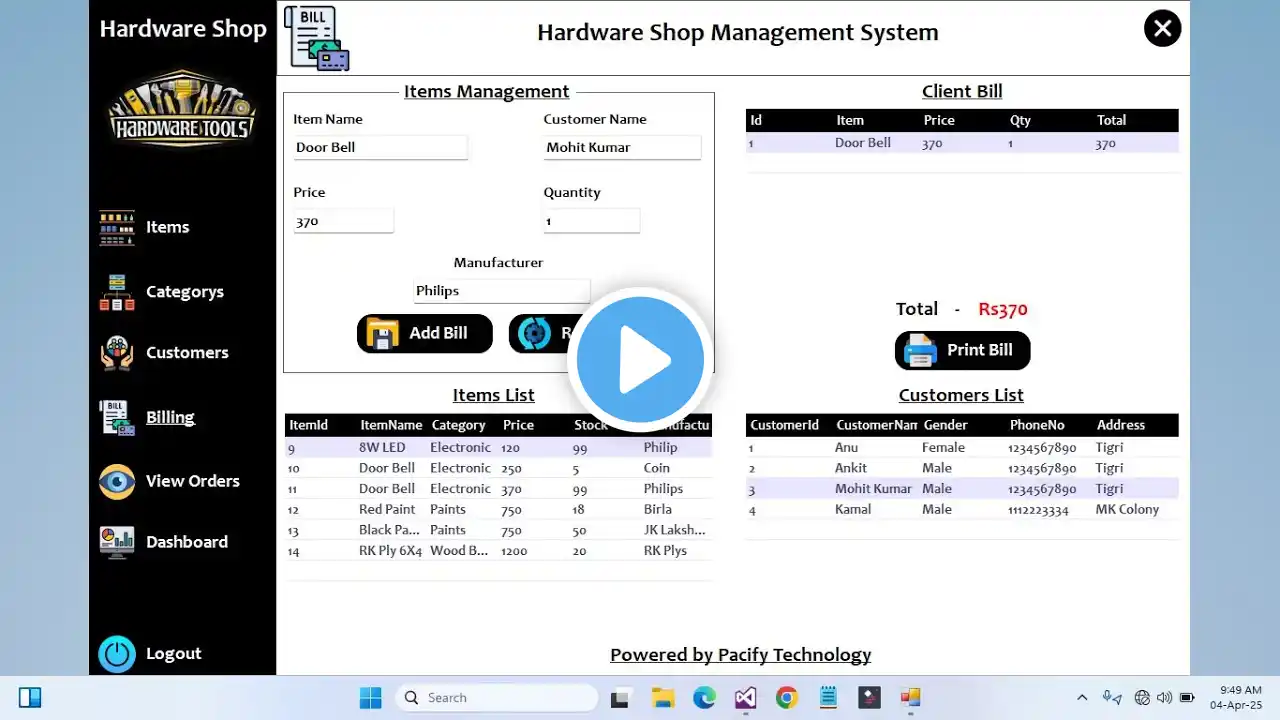Open the View Orders page

tap(193, 481)
